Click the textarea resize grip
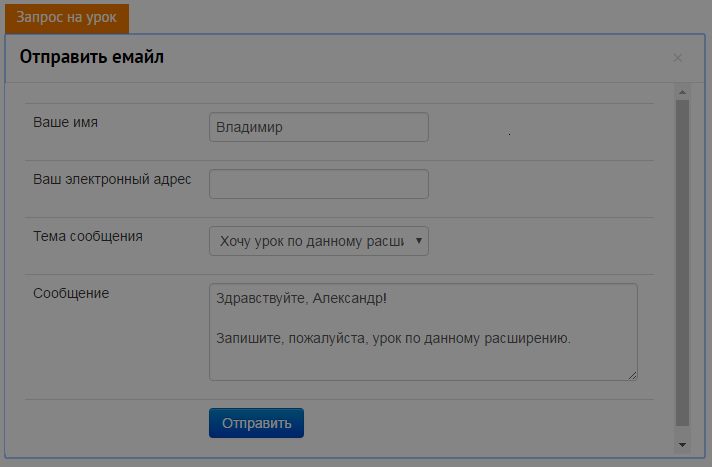 (633, 375)
